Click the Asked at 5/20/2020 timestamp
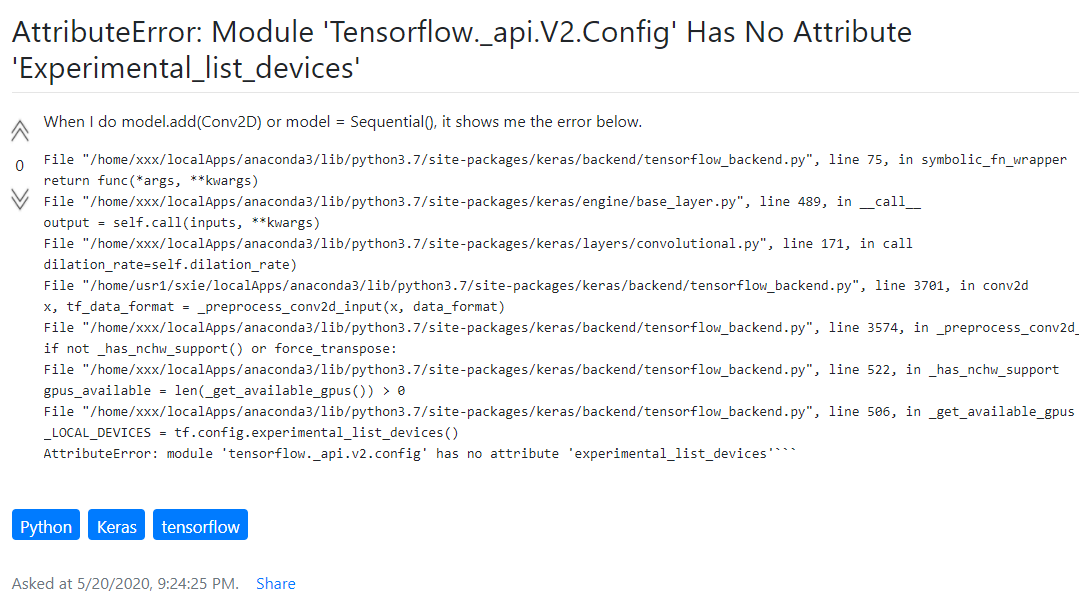The width and height of the screenshot is (1079, 606). (x=125, y=583)
